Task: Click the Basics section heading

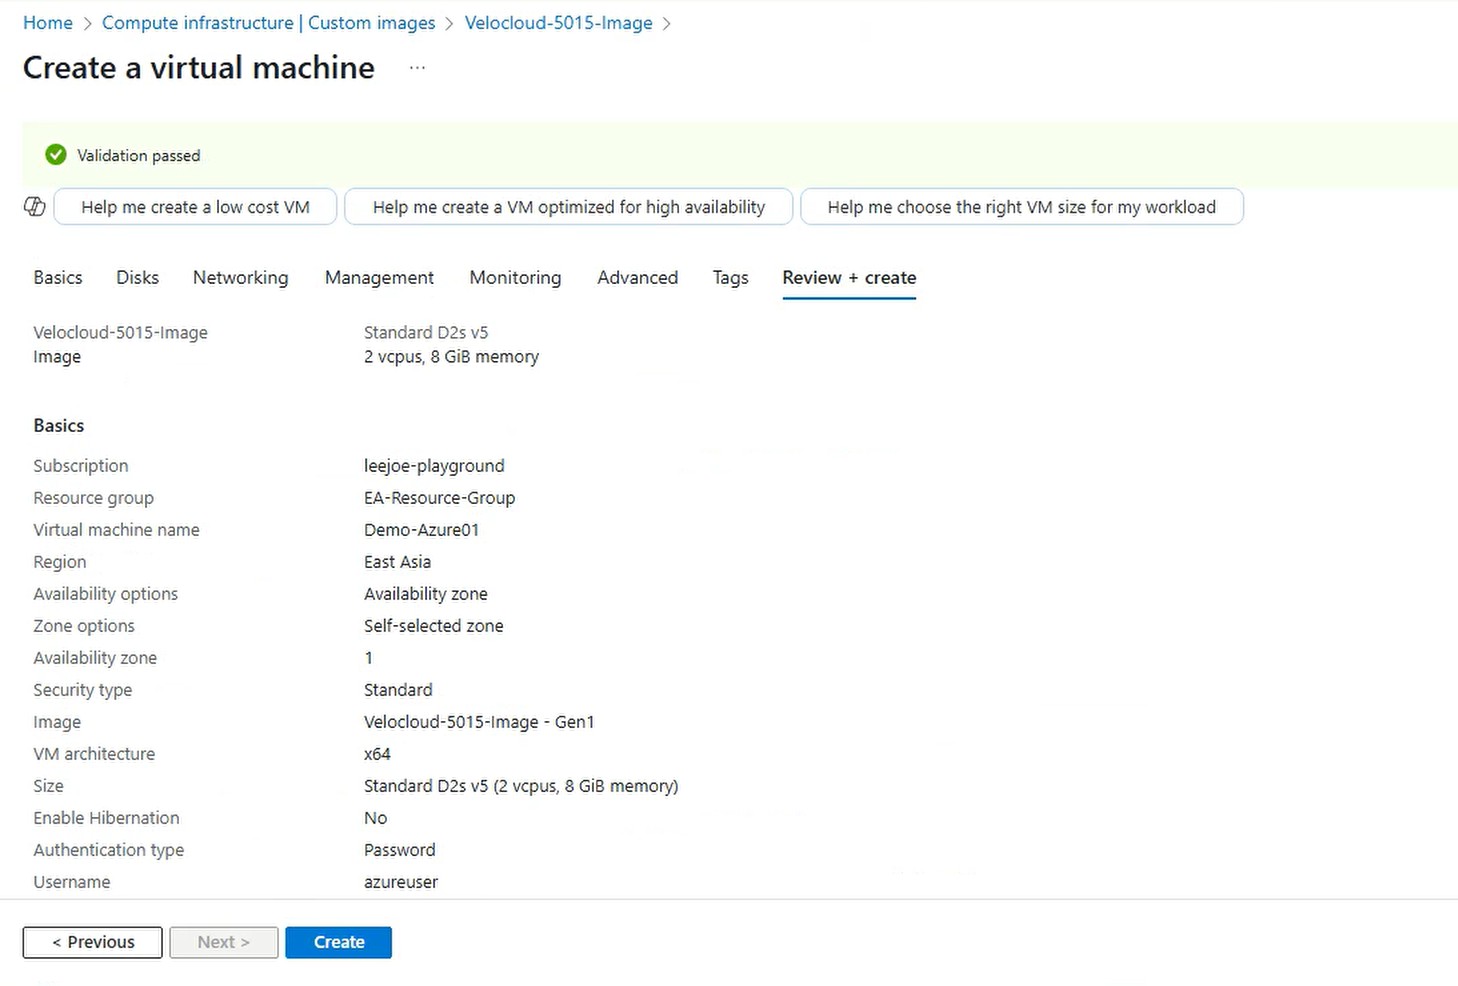Action: (59, 426)
